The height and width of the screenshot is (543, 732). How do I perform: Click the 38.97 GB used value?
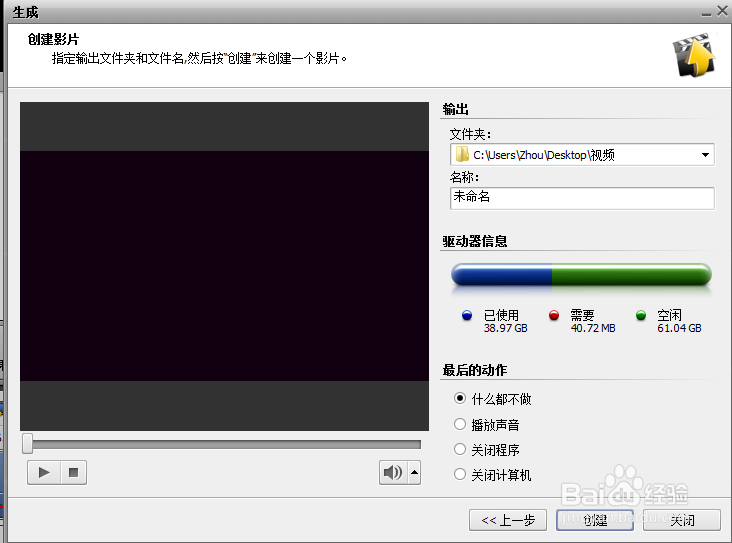tap(506, 328)
